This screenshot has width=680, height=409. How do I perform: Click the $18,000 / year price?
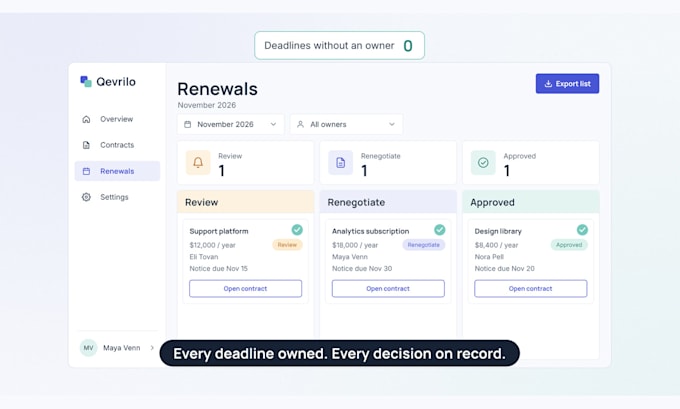tap(355, 245)
